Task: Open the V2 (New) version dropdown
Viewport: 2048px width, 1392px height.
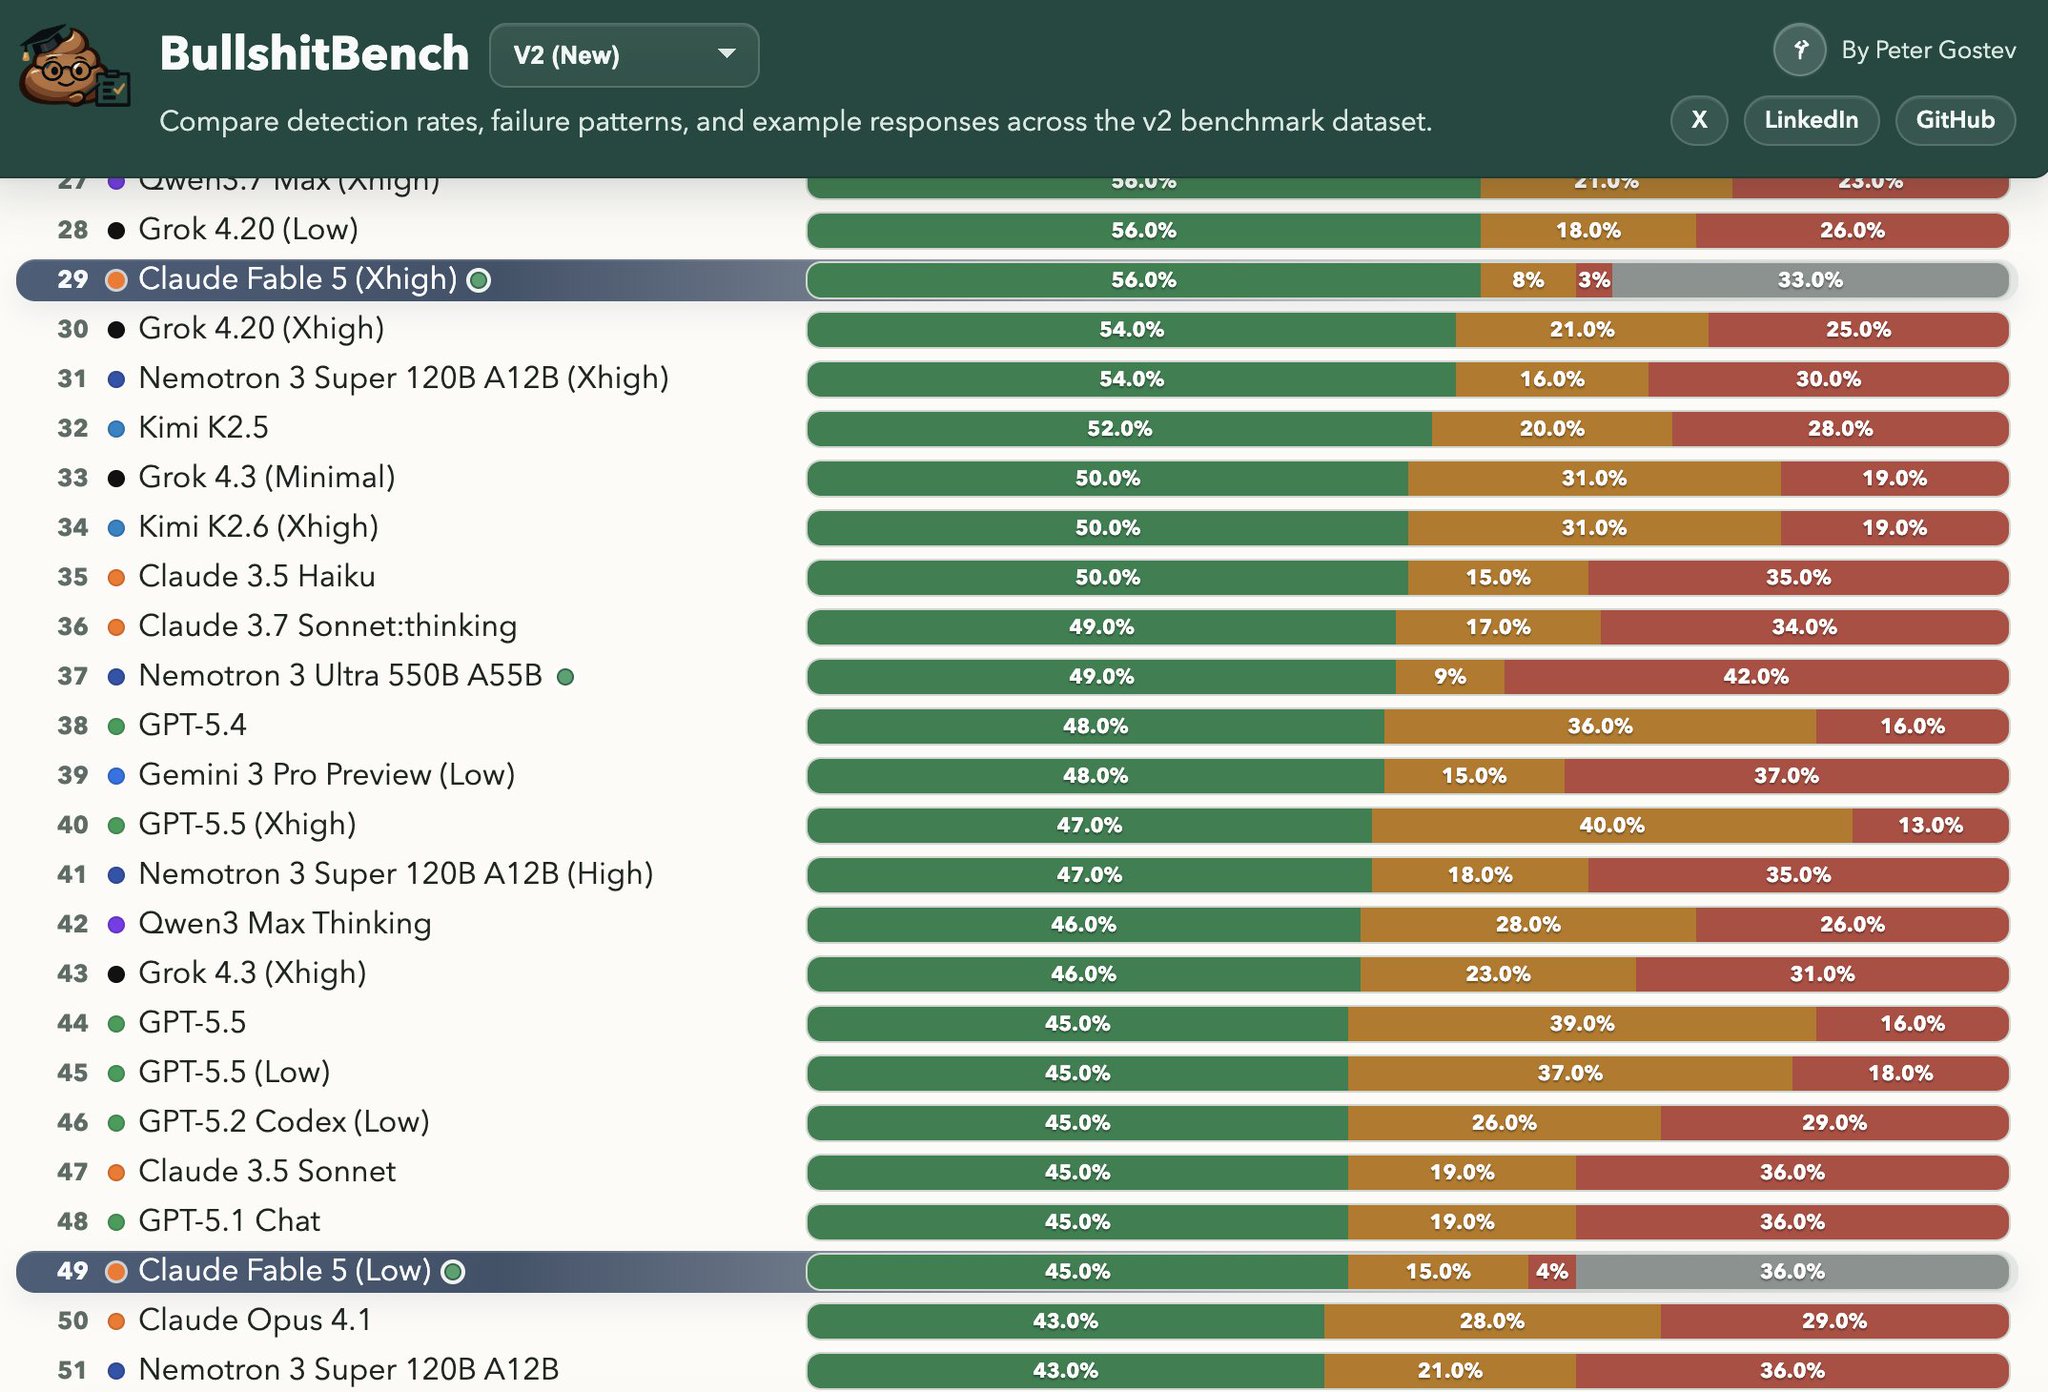Action: pyautogui.click(x=624, y=55)
